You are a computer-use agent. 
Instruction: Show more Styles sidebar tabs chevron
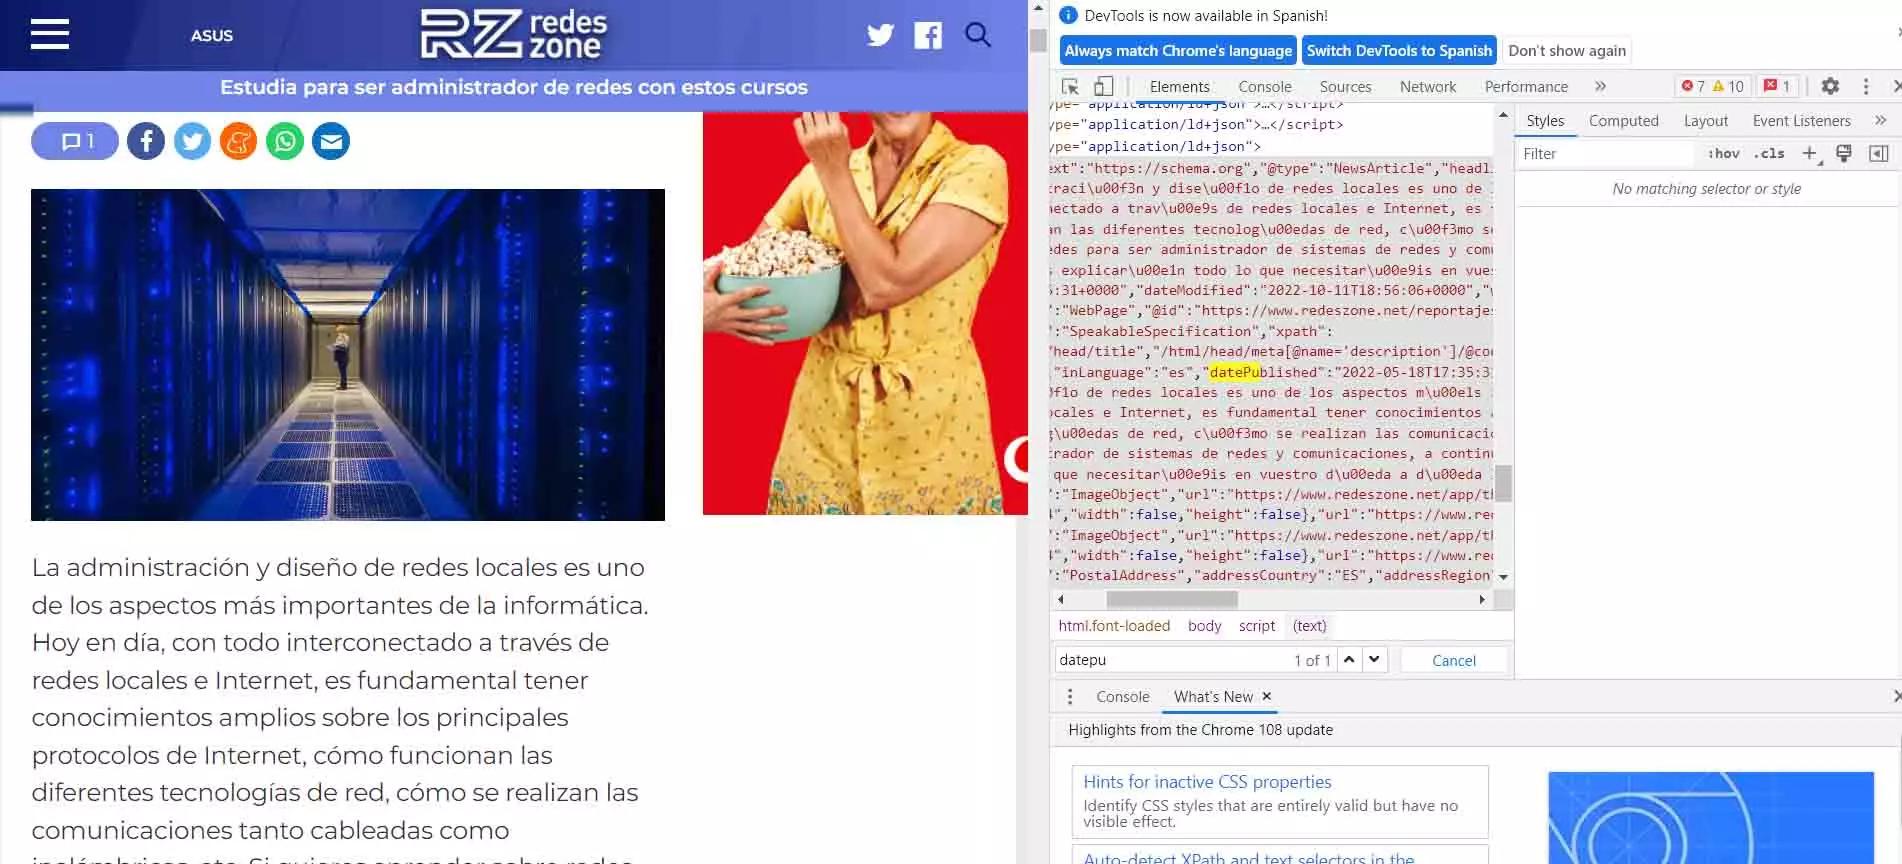click(x=1880, y=120)
